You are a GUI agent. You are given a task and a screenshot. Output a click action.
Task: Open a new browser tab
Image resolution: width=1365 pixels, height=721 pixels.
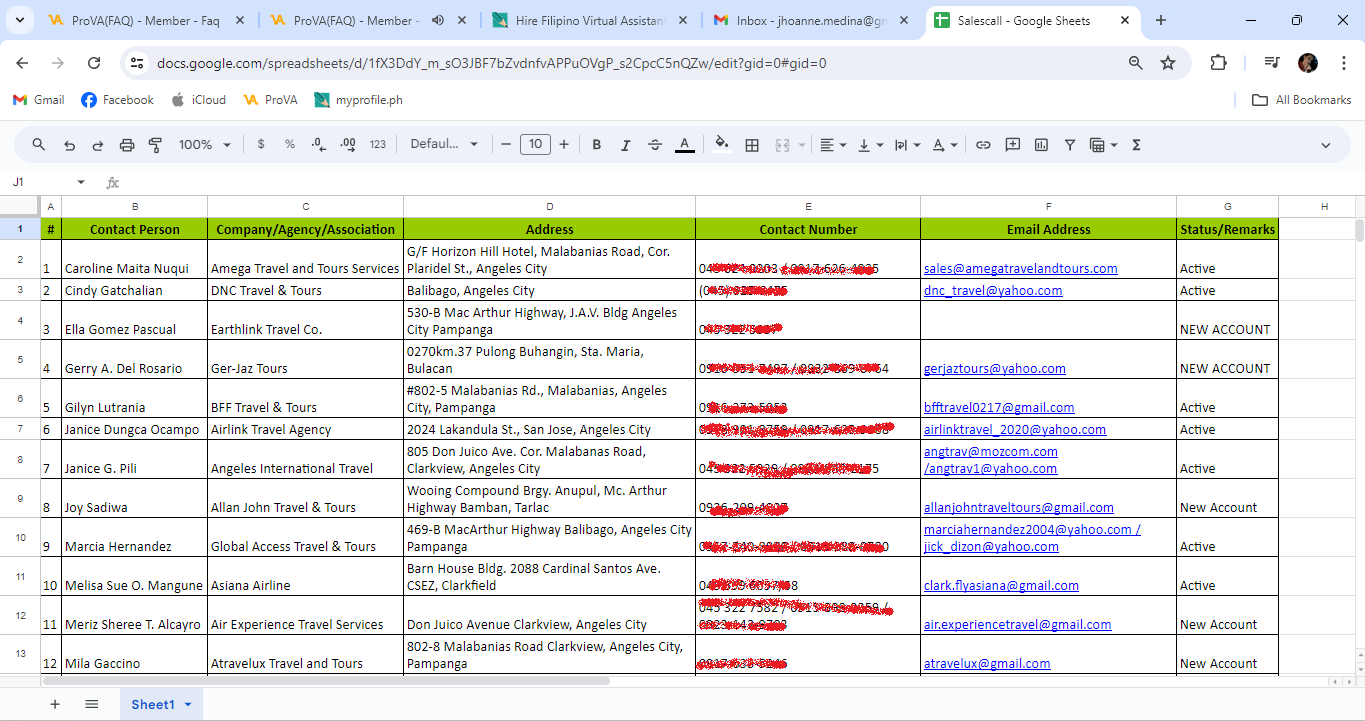[x=1161, y=20]
